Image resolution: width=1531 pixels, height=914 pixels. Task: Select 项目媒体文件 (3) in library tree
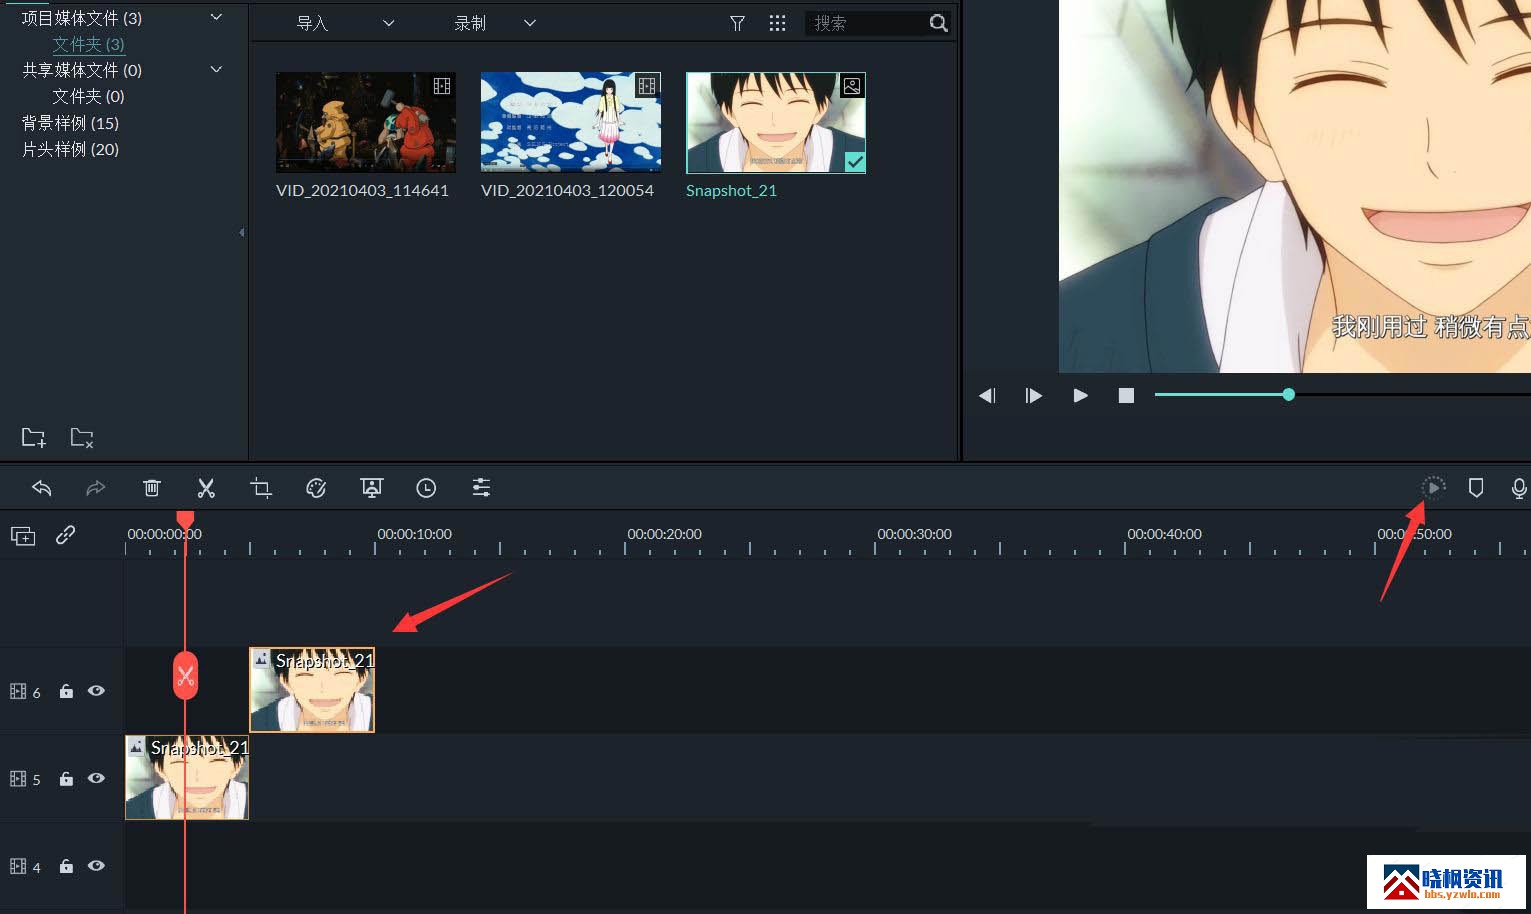pyautogui.click(x=82, y=18)
